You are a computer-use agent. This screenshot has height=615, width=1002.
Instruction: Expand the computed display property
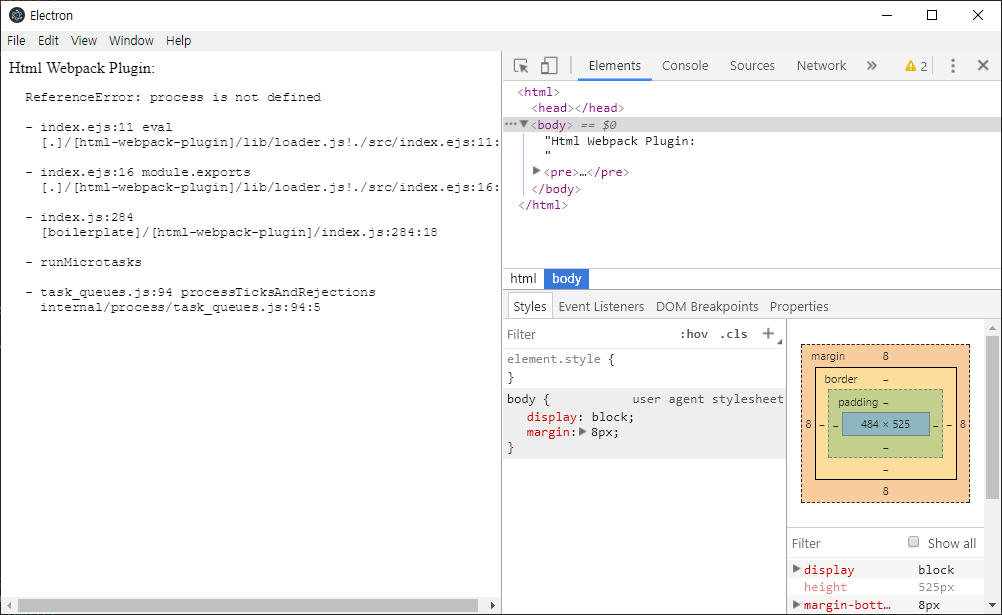796,568
